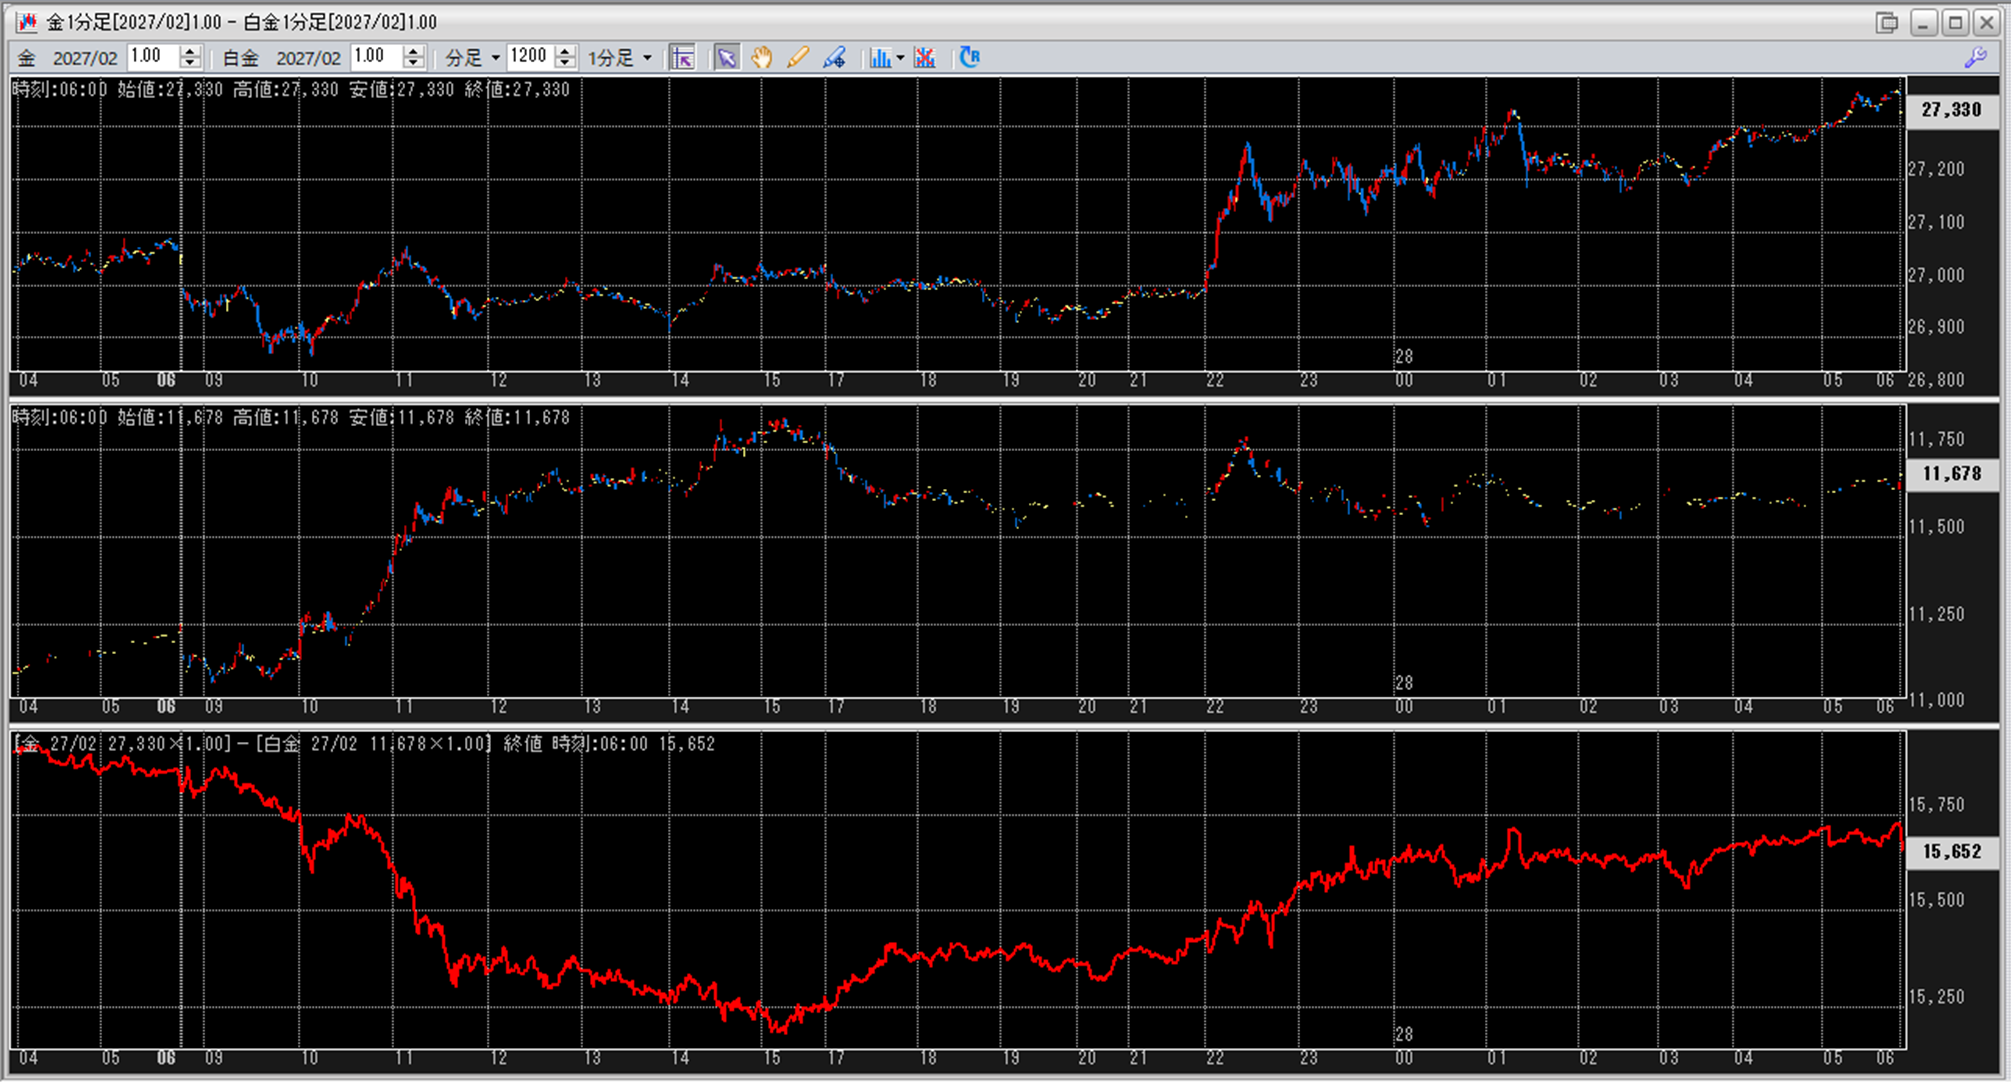Toggle the crosshair scale display button
The image size is (2011, 1083).
[x=683, y=58]
